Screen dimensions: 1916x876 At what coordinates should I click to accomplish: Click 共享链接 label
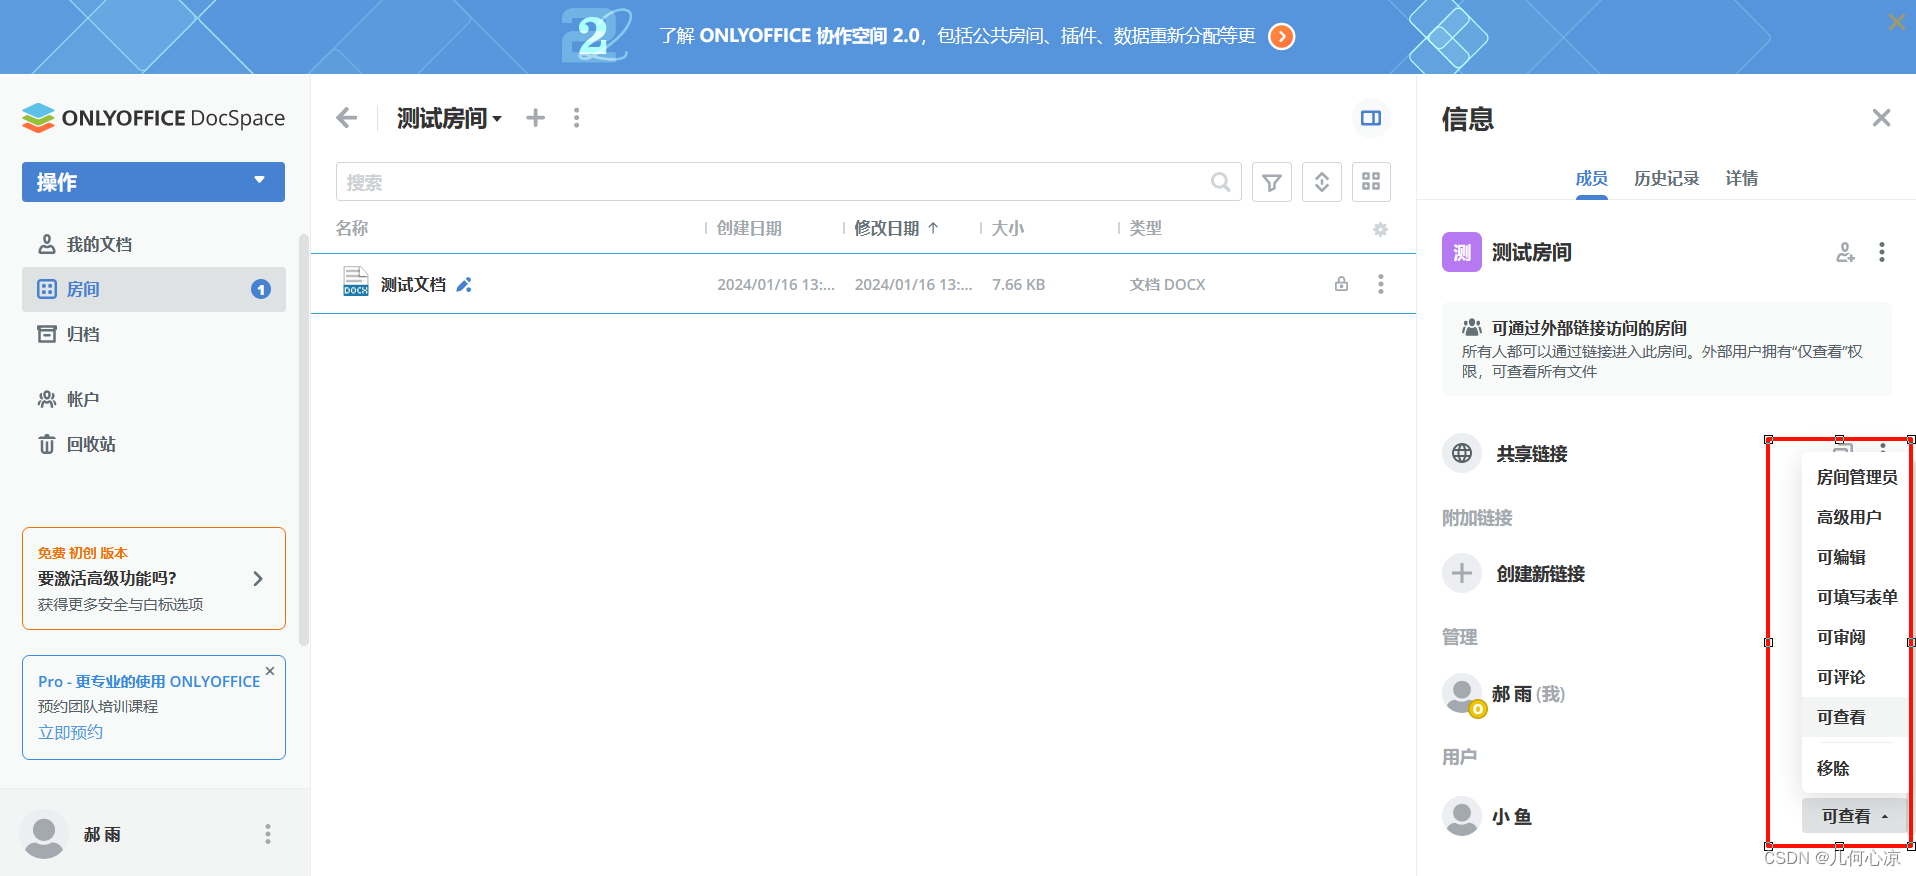coord(1531,454)
